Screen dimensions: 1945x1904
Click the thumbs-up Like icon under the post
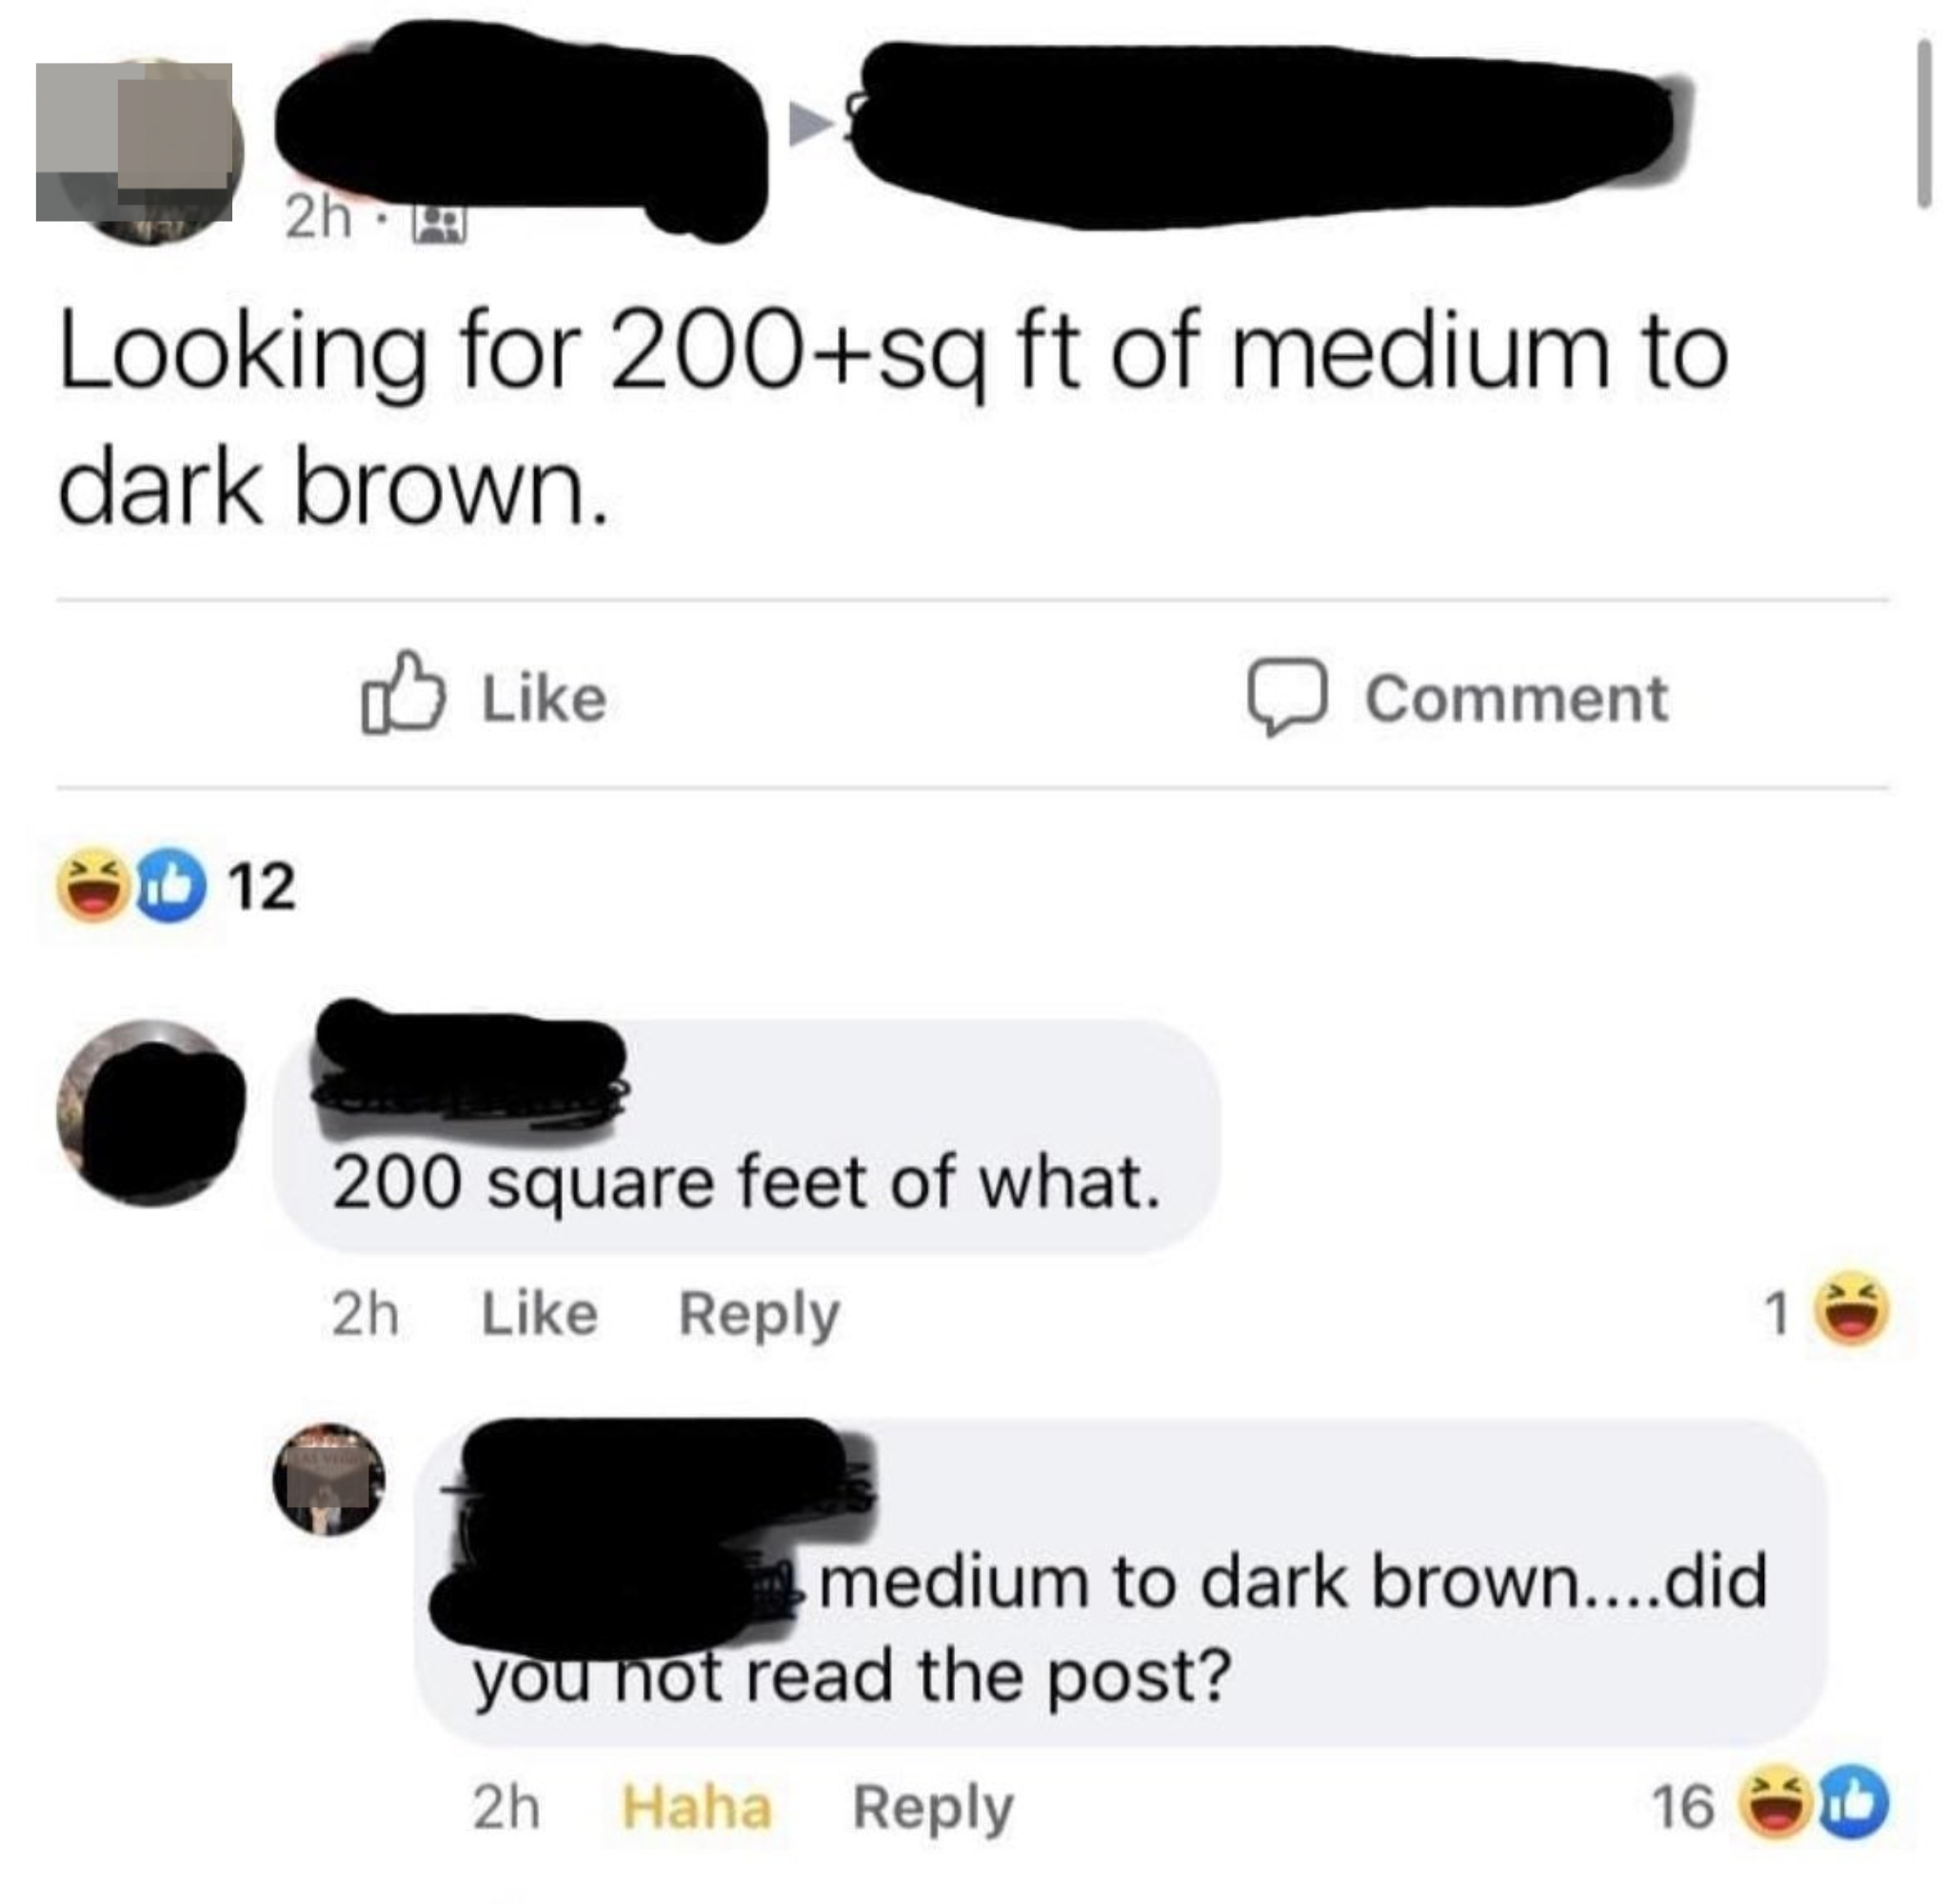pos(402,693)
